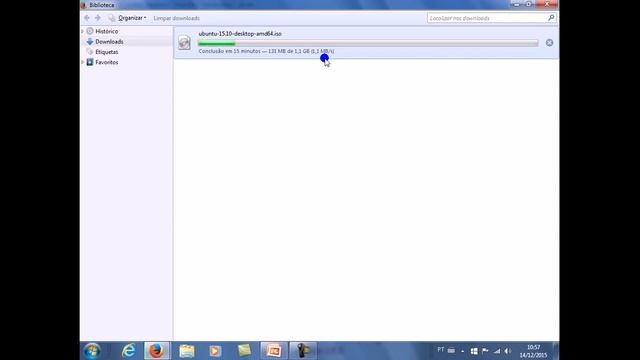Switch to PowerPoint in the taskbar
The height and width of the screenshot is (360, 640).
(273, 351)
